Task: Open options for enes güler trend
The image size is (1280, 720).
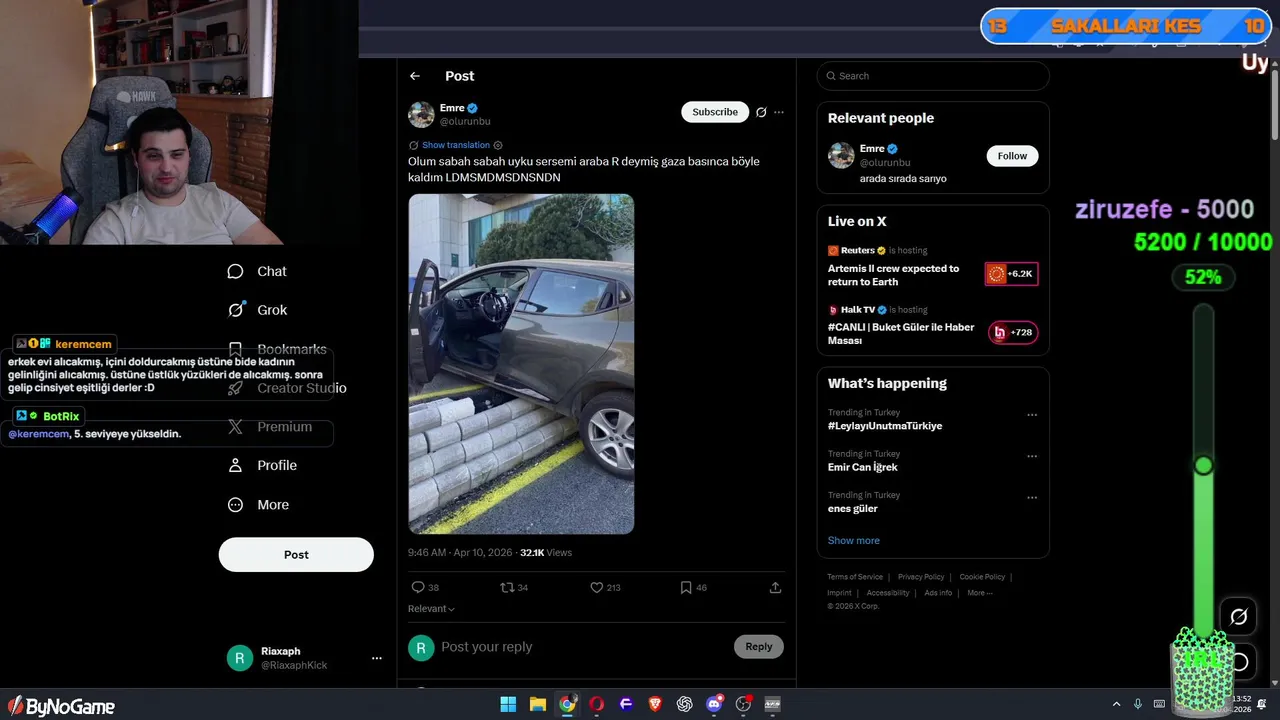Action: click(x=1032, y=497)
